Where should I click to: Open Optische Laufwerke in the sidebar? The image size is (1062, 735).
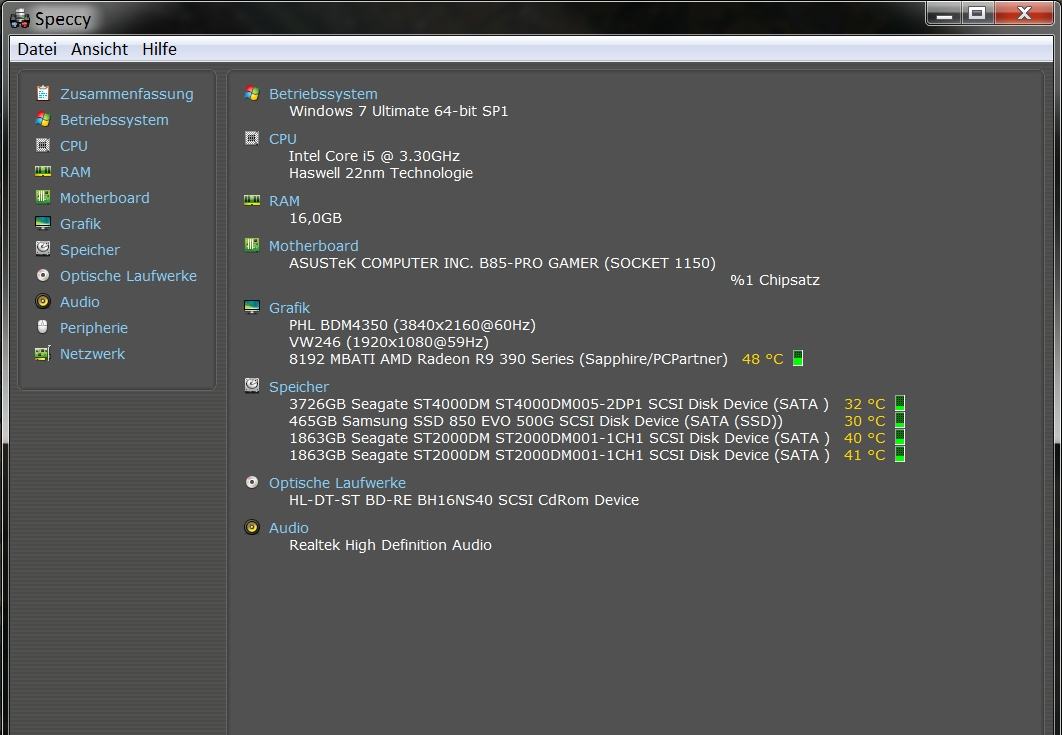coord(128,276)
